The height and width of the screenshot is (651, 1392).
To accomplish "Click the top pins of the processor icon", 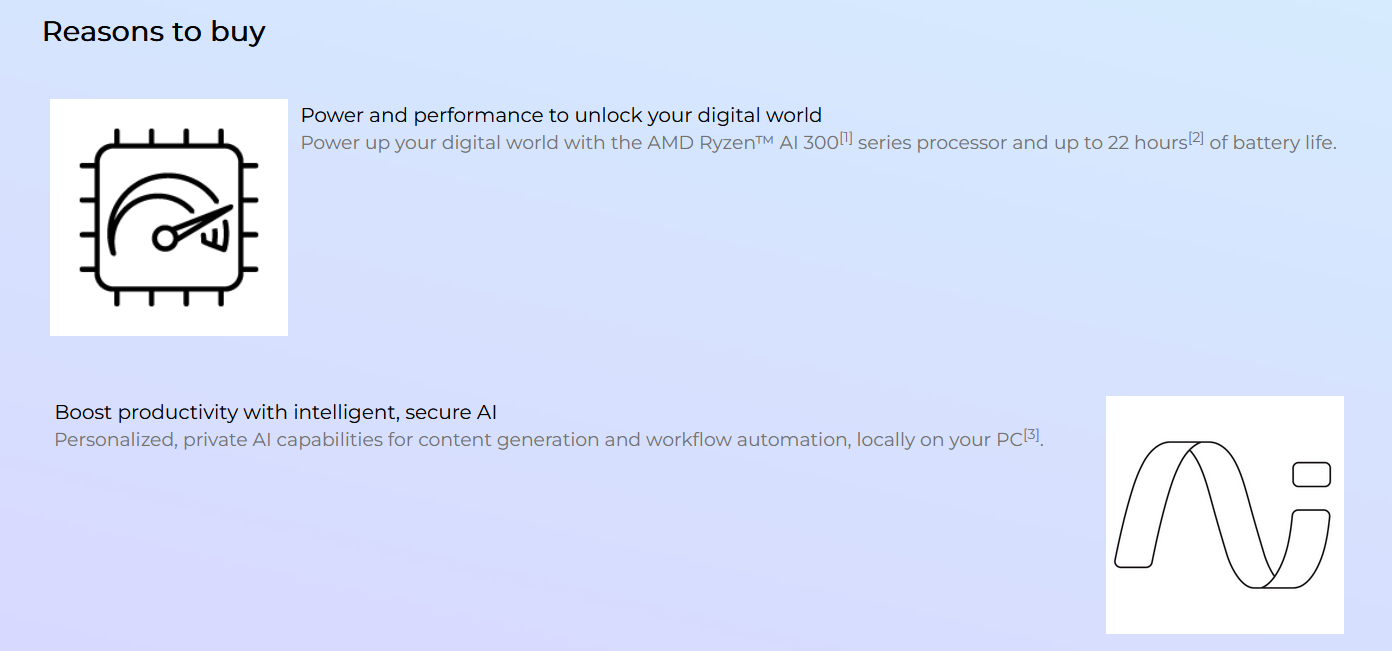I will [x=168, y=136].
